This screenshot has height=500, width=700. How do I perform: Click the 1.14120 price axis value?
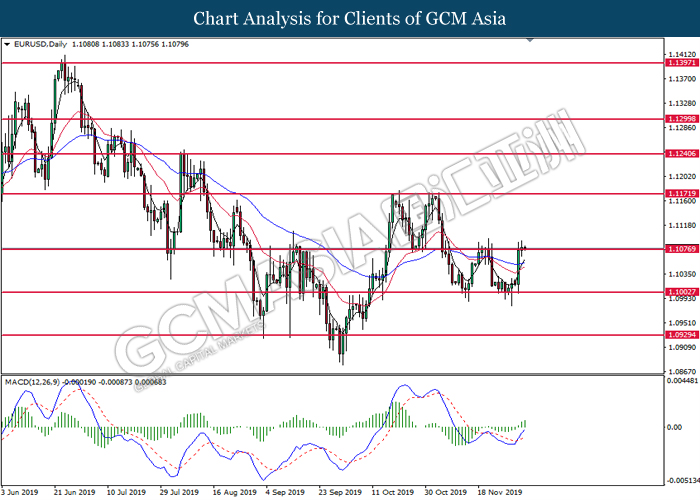(x=682, y=55)
